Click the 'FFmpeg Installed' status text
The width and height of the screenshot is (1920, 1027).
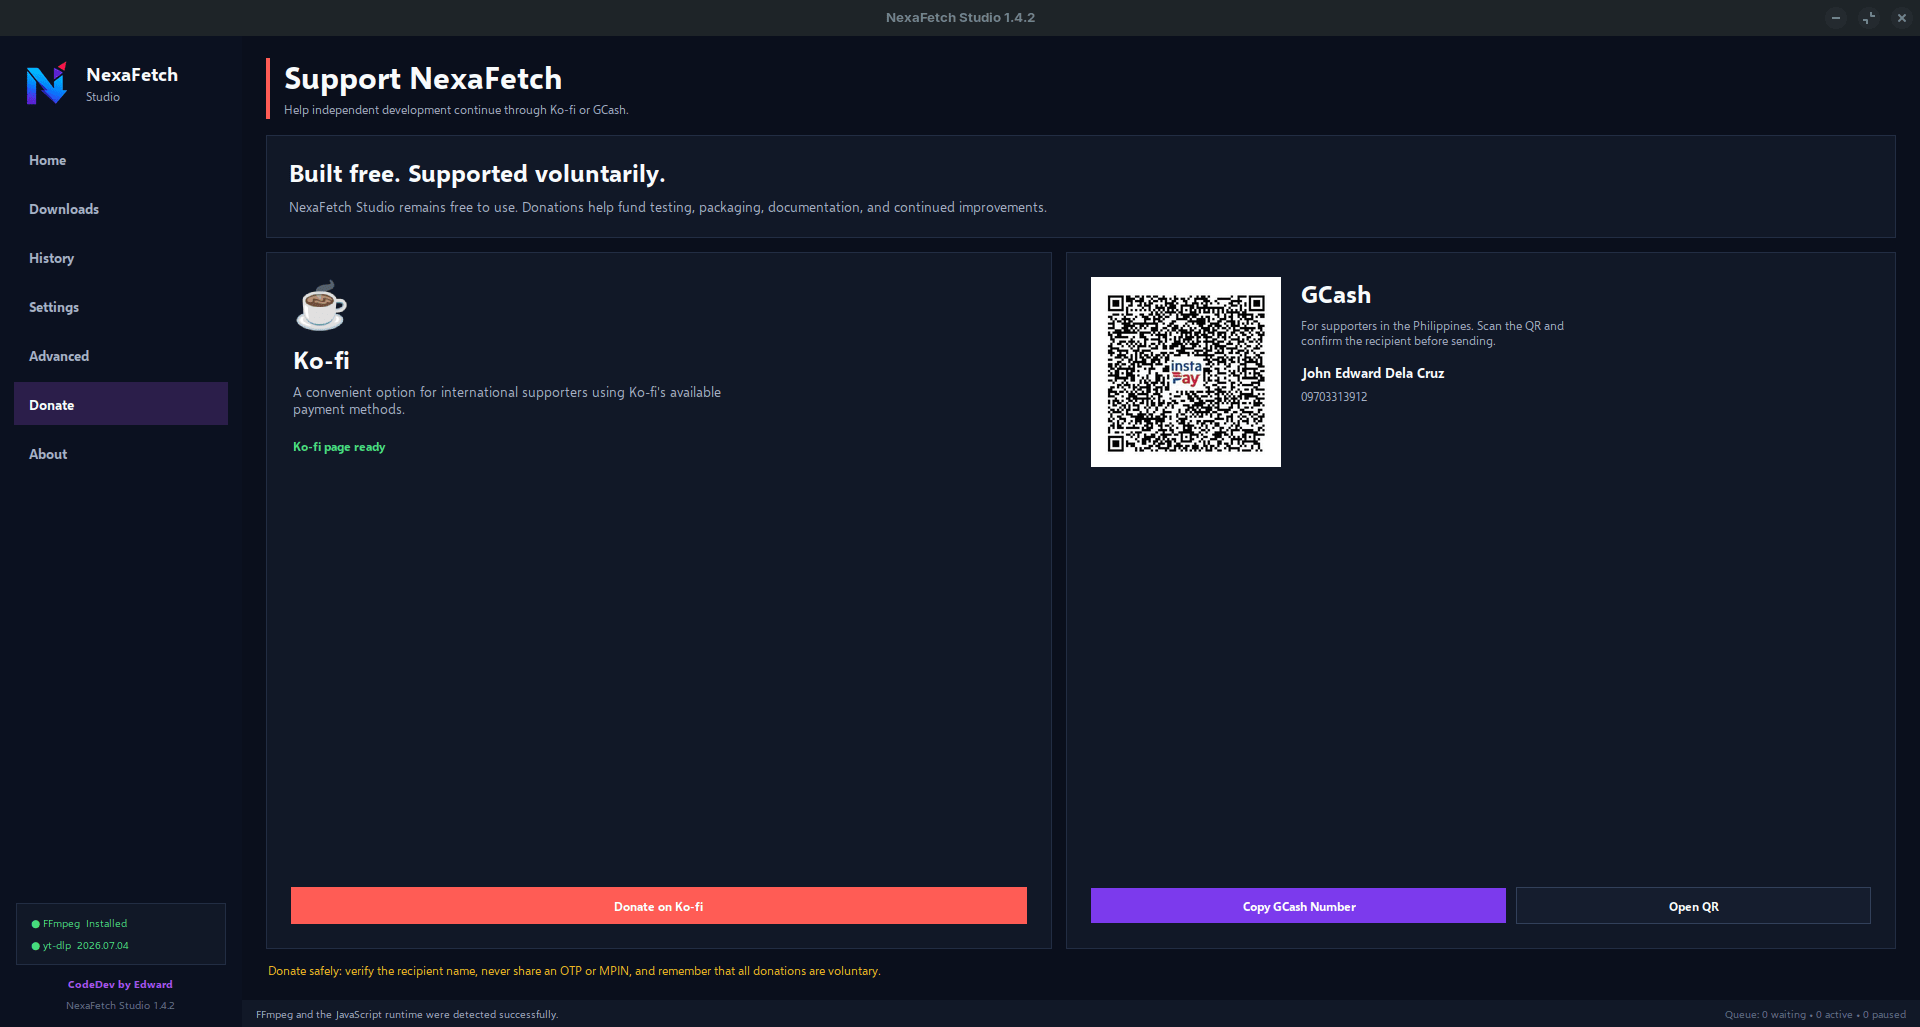pyautogui.click(x=85, y=924)
